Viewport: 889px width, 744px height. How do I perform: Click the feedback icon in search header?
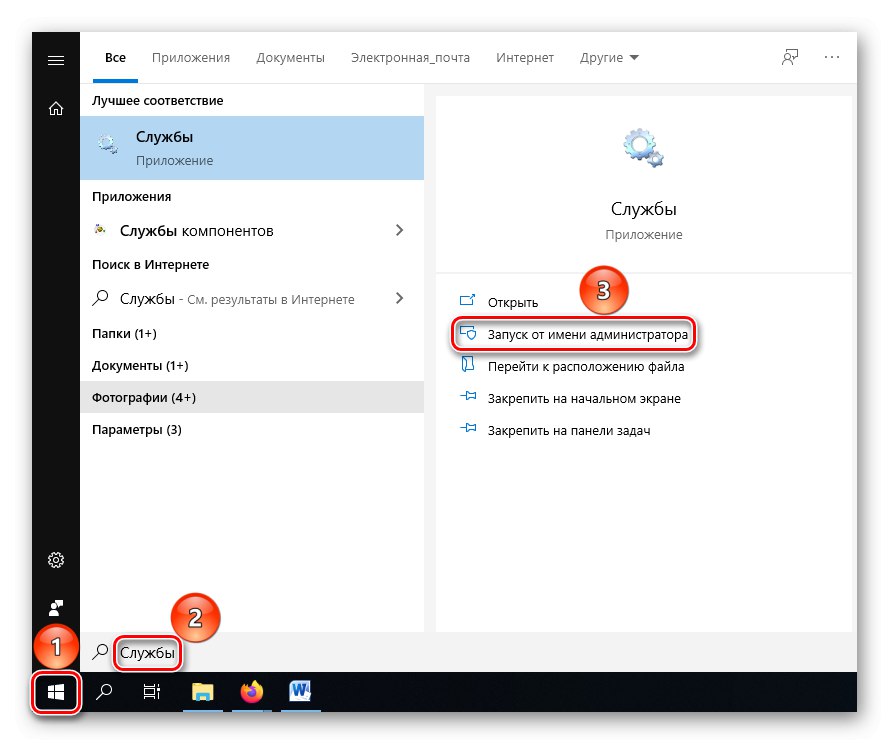pos(790,57)
